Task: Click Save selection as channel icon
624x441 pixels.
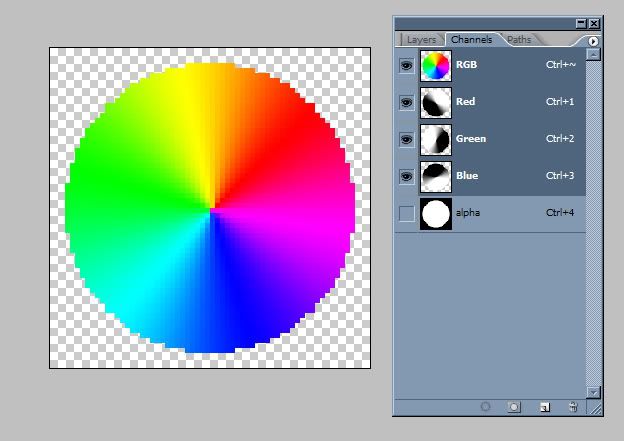Action: [x=514, y=407]
